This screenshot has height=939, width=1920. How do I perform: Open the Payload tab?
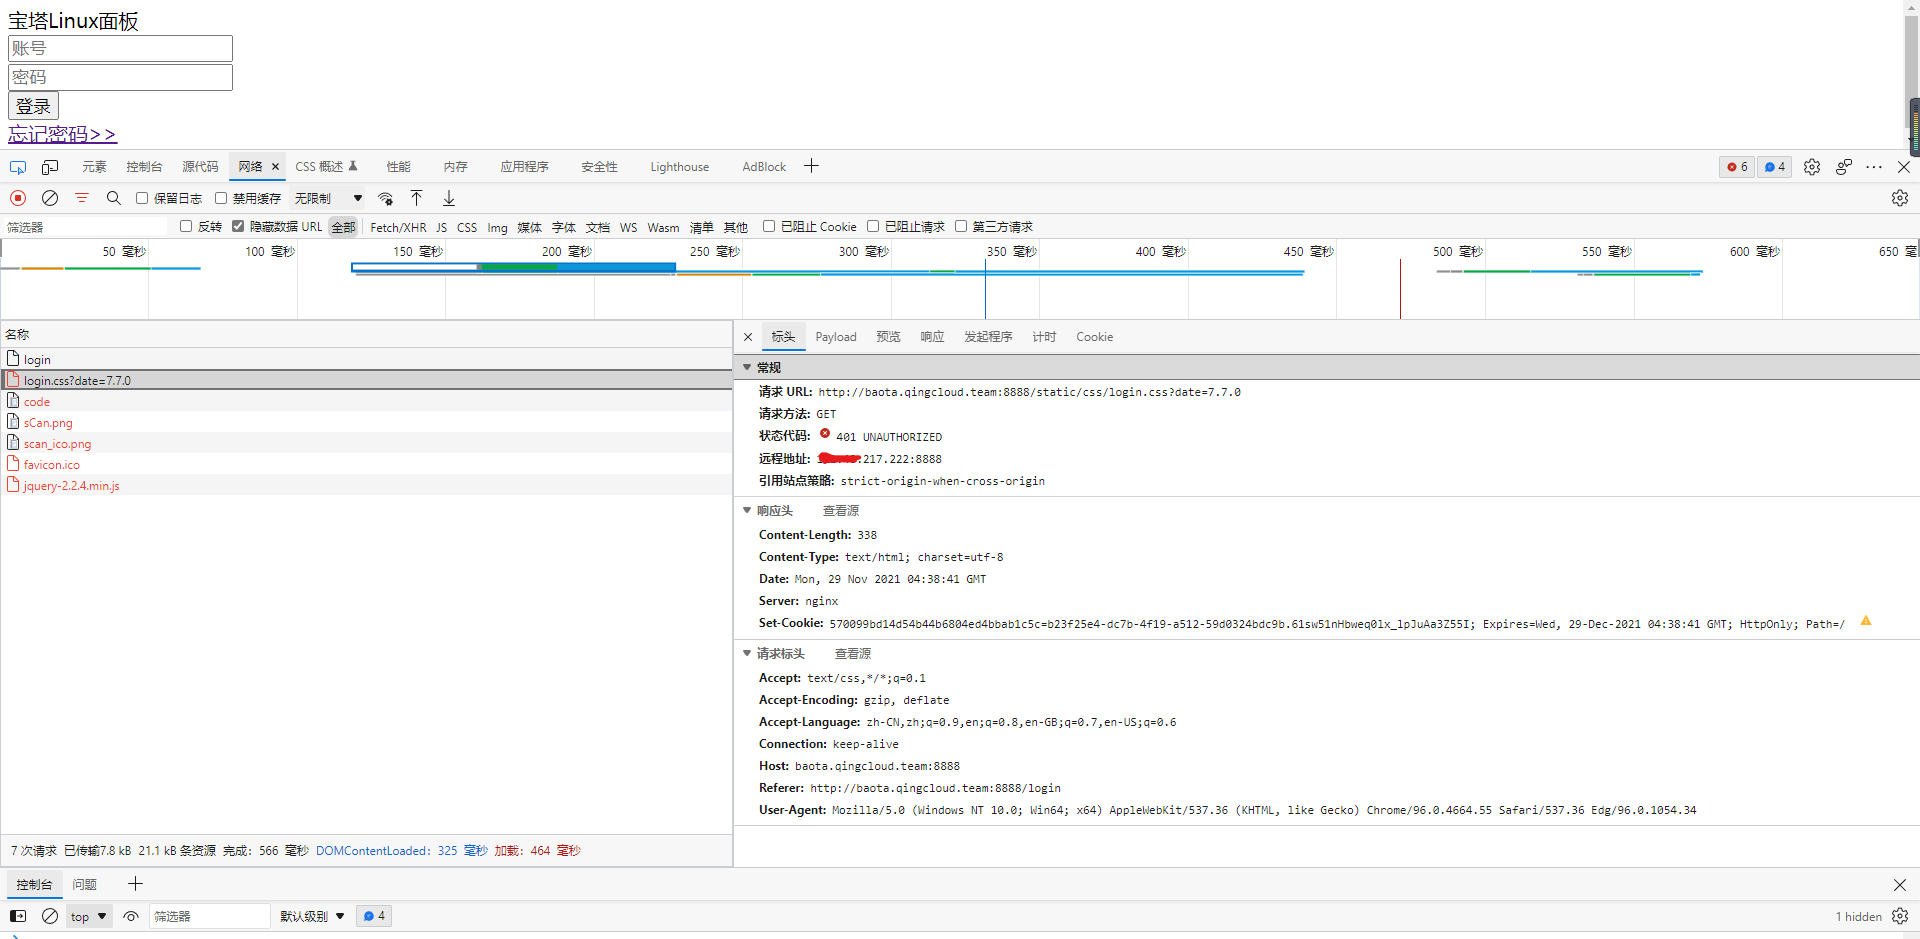coord(836,337)
